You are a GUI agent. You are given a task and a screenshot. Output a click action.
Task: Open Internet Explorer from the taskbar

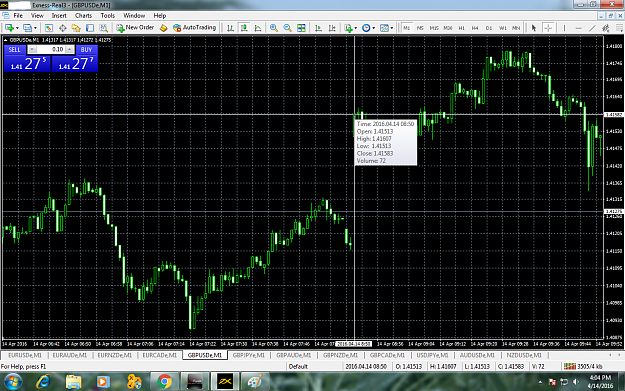pos(43,382)
